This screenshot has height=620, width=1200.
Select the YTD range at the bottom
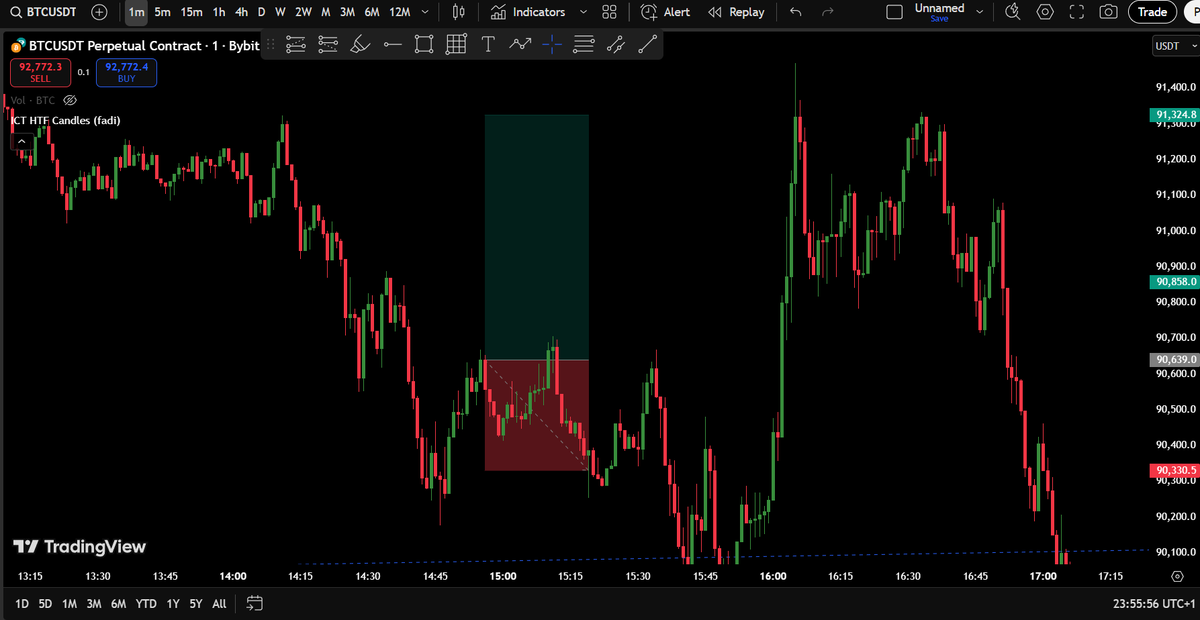tap(146, 604)
